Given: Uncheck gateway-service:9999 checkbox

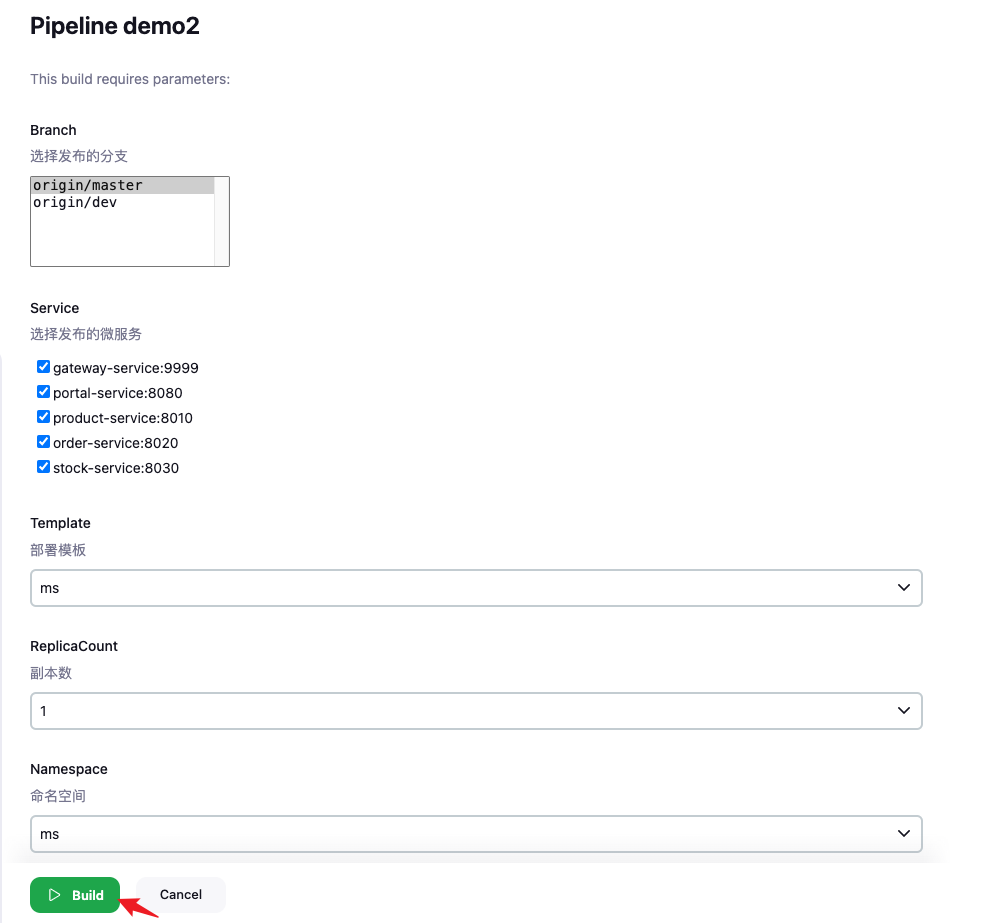Looking at the screenshot, I should [x=43, y=366].
